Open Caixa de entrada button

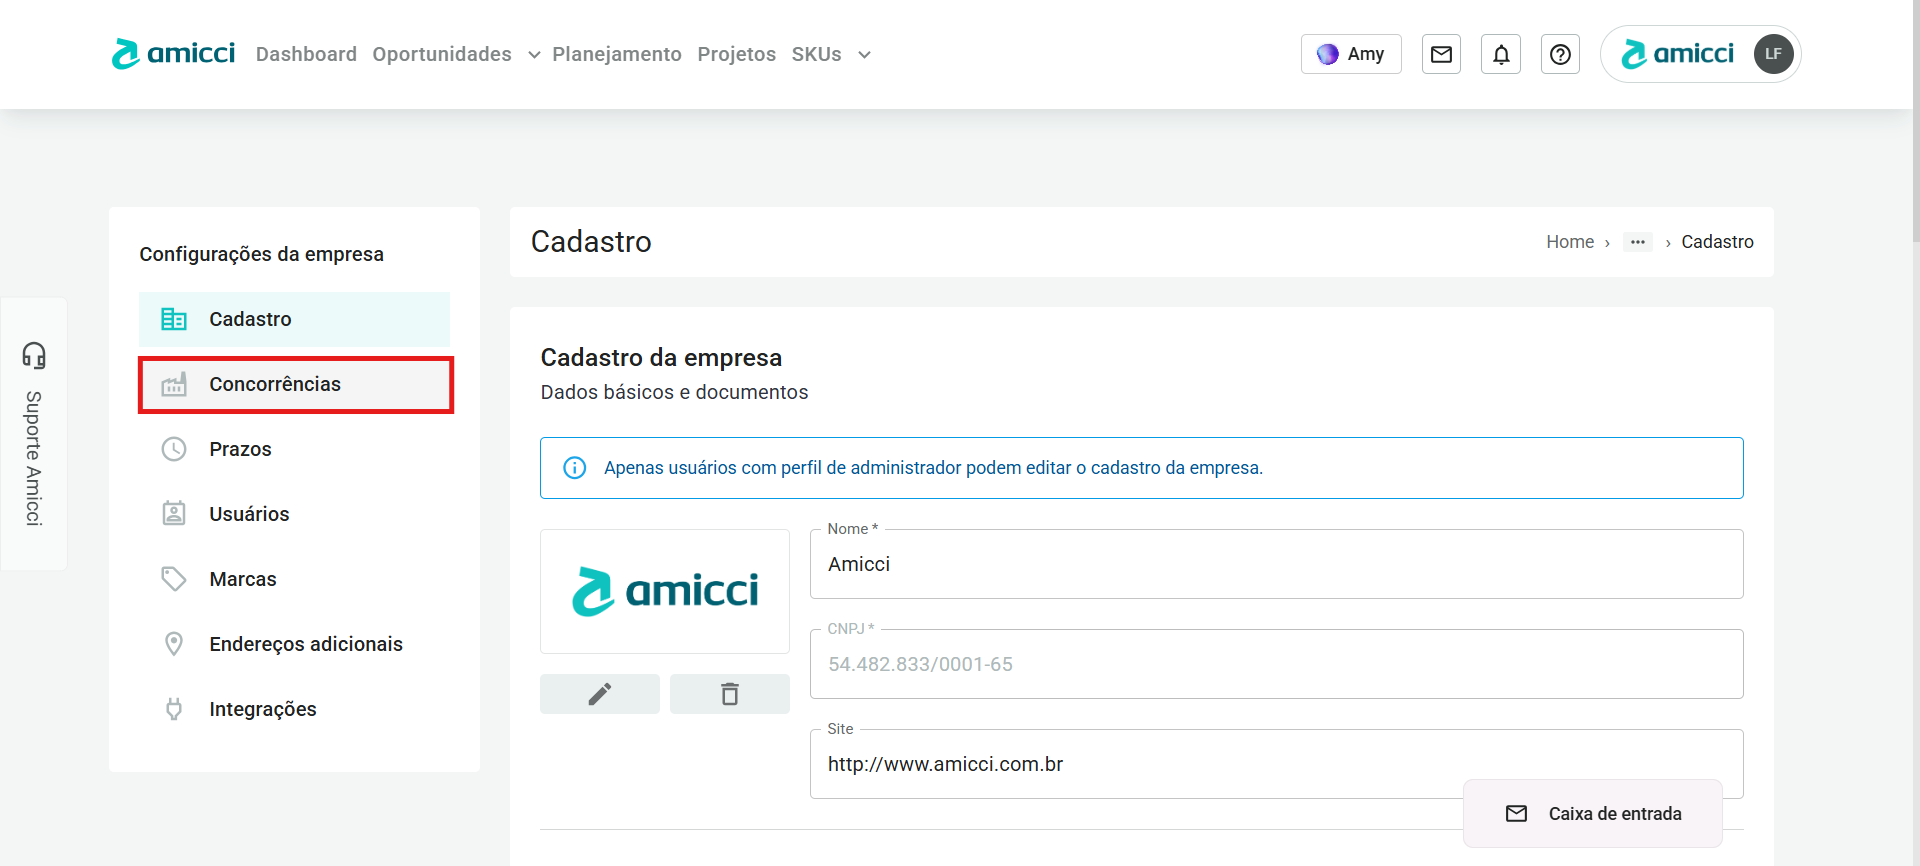pos(1593,814)
